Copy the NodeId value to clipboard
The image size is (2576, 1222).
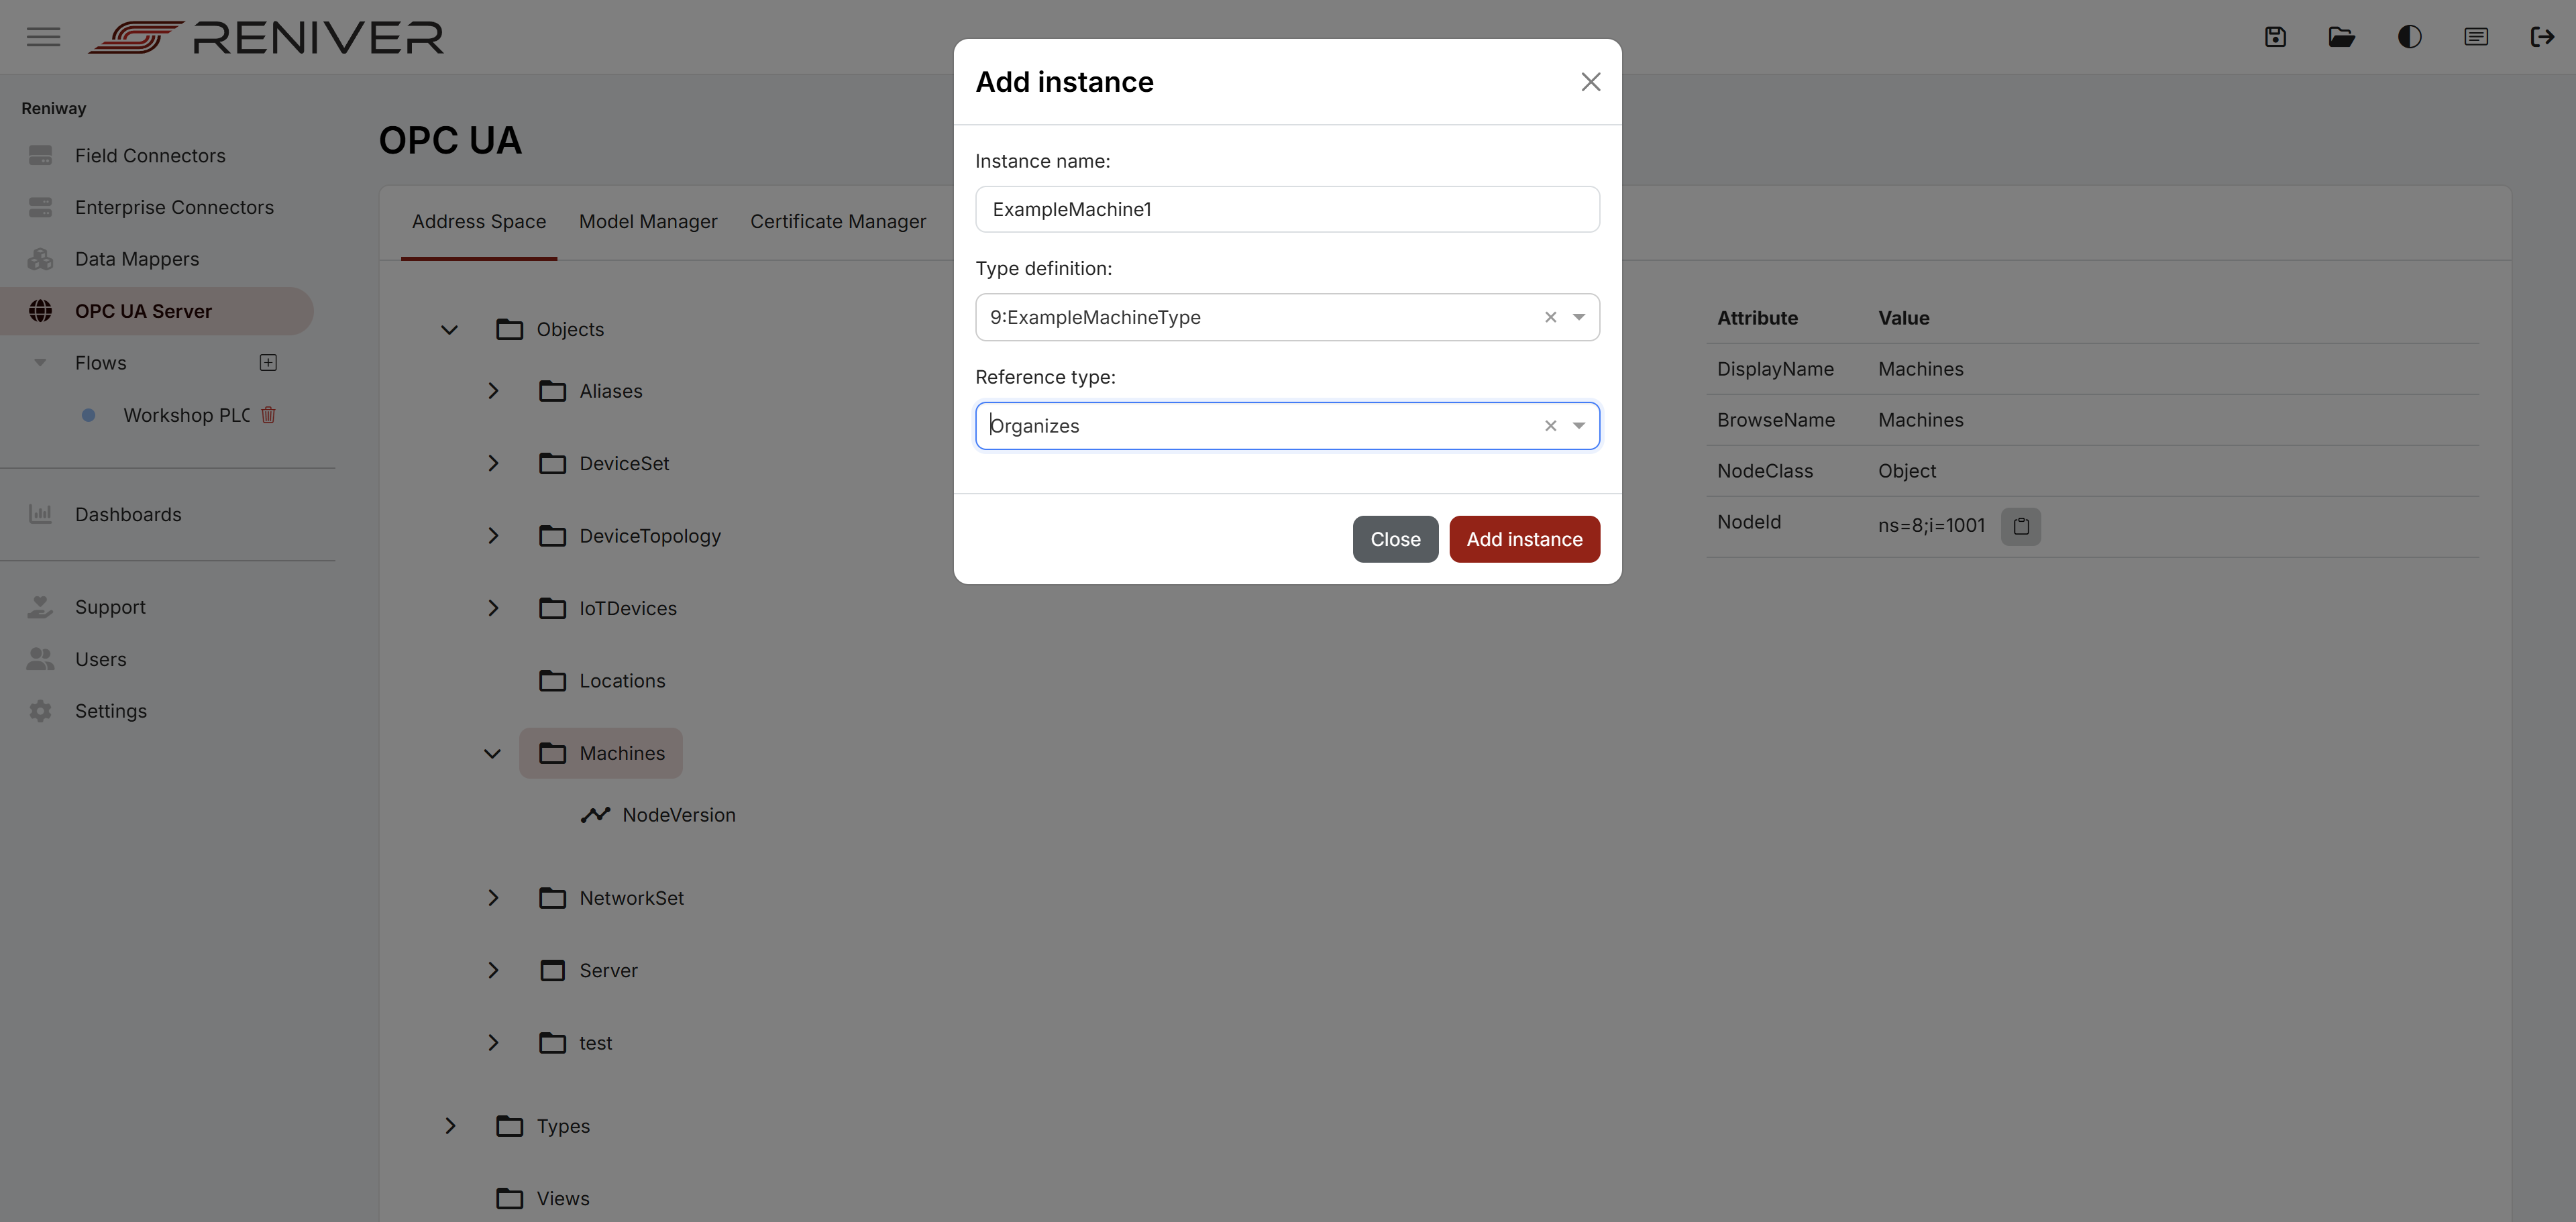[x=2021, y=525]
